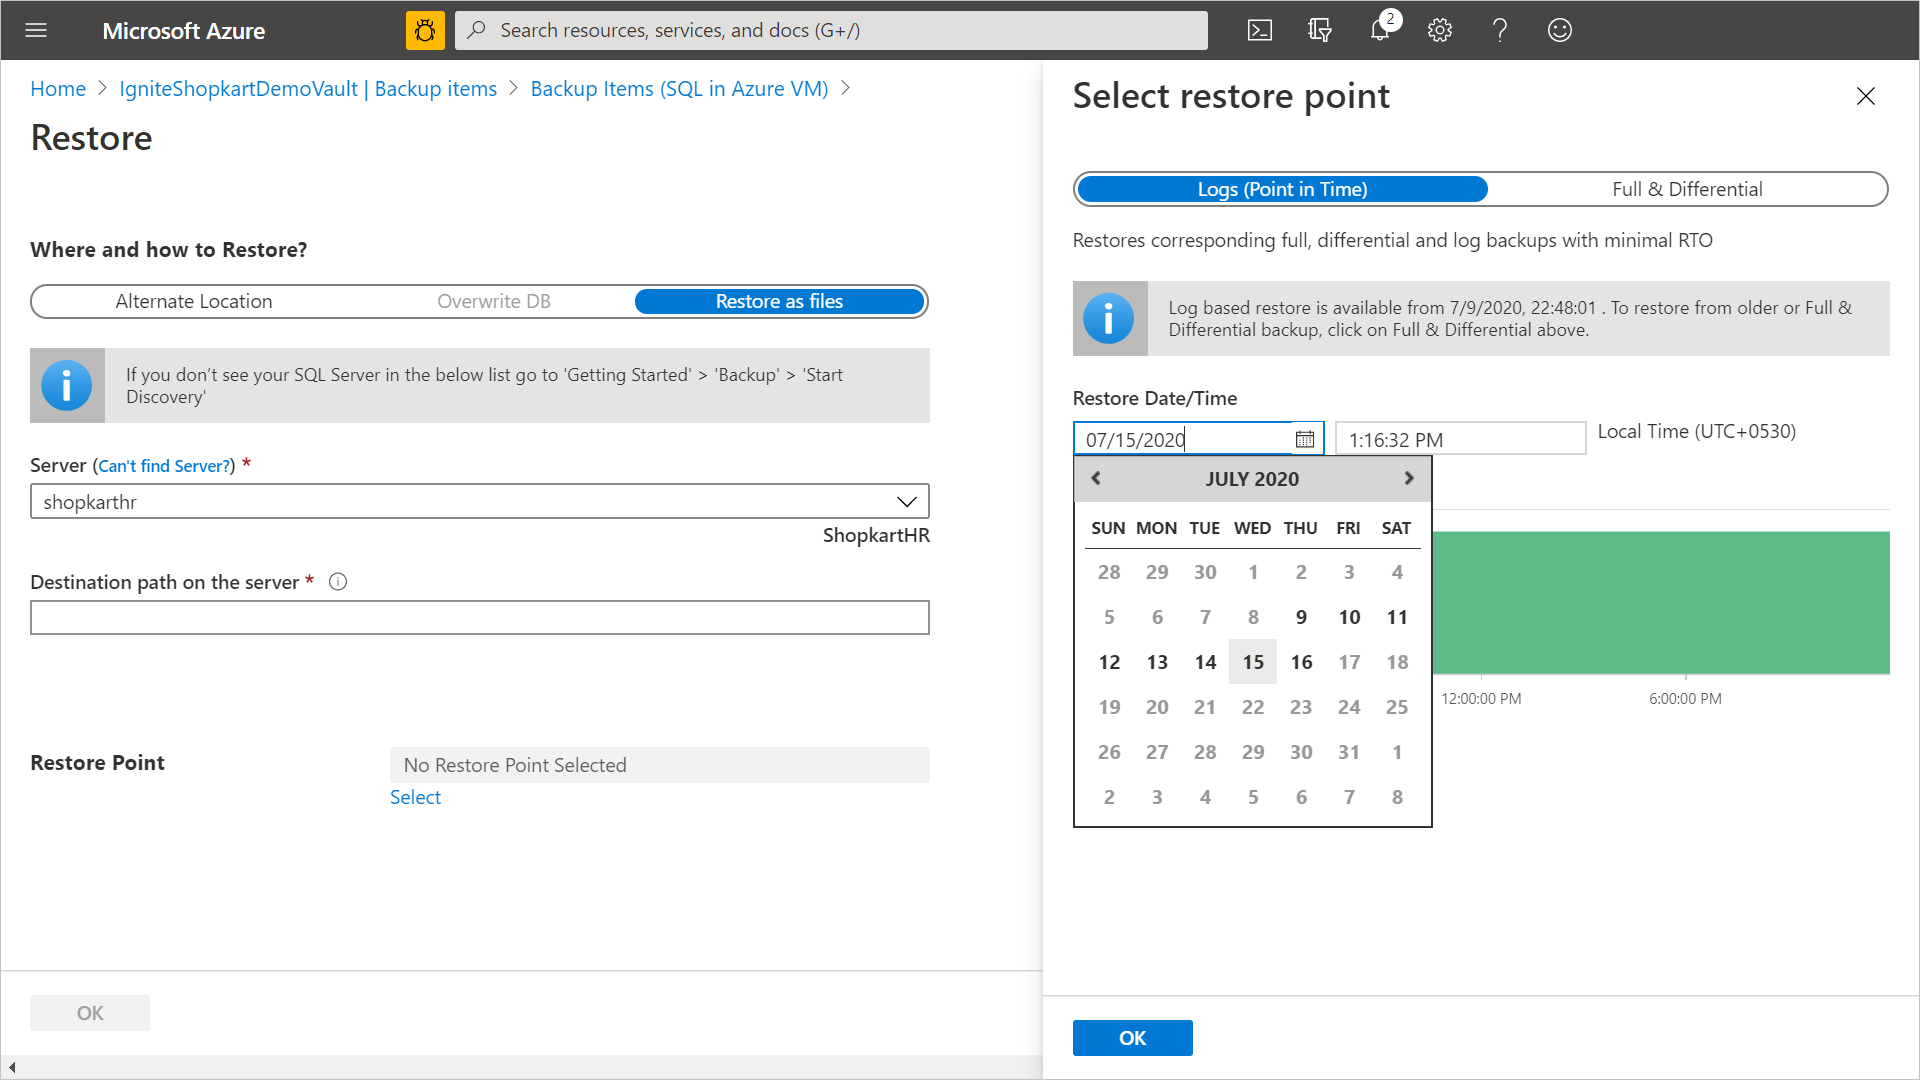Click blue OK button in restore point pane
Image resolution: width=1920 pixels, height=1080 pixels.
point(1132,1038)
